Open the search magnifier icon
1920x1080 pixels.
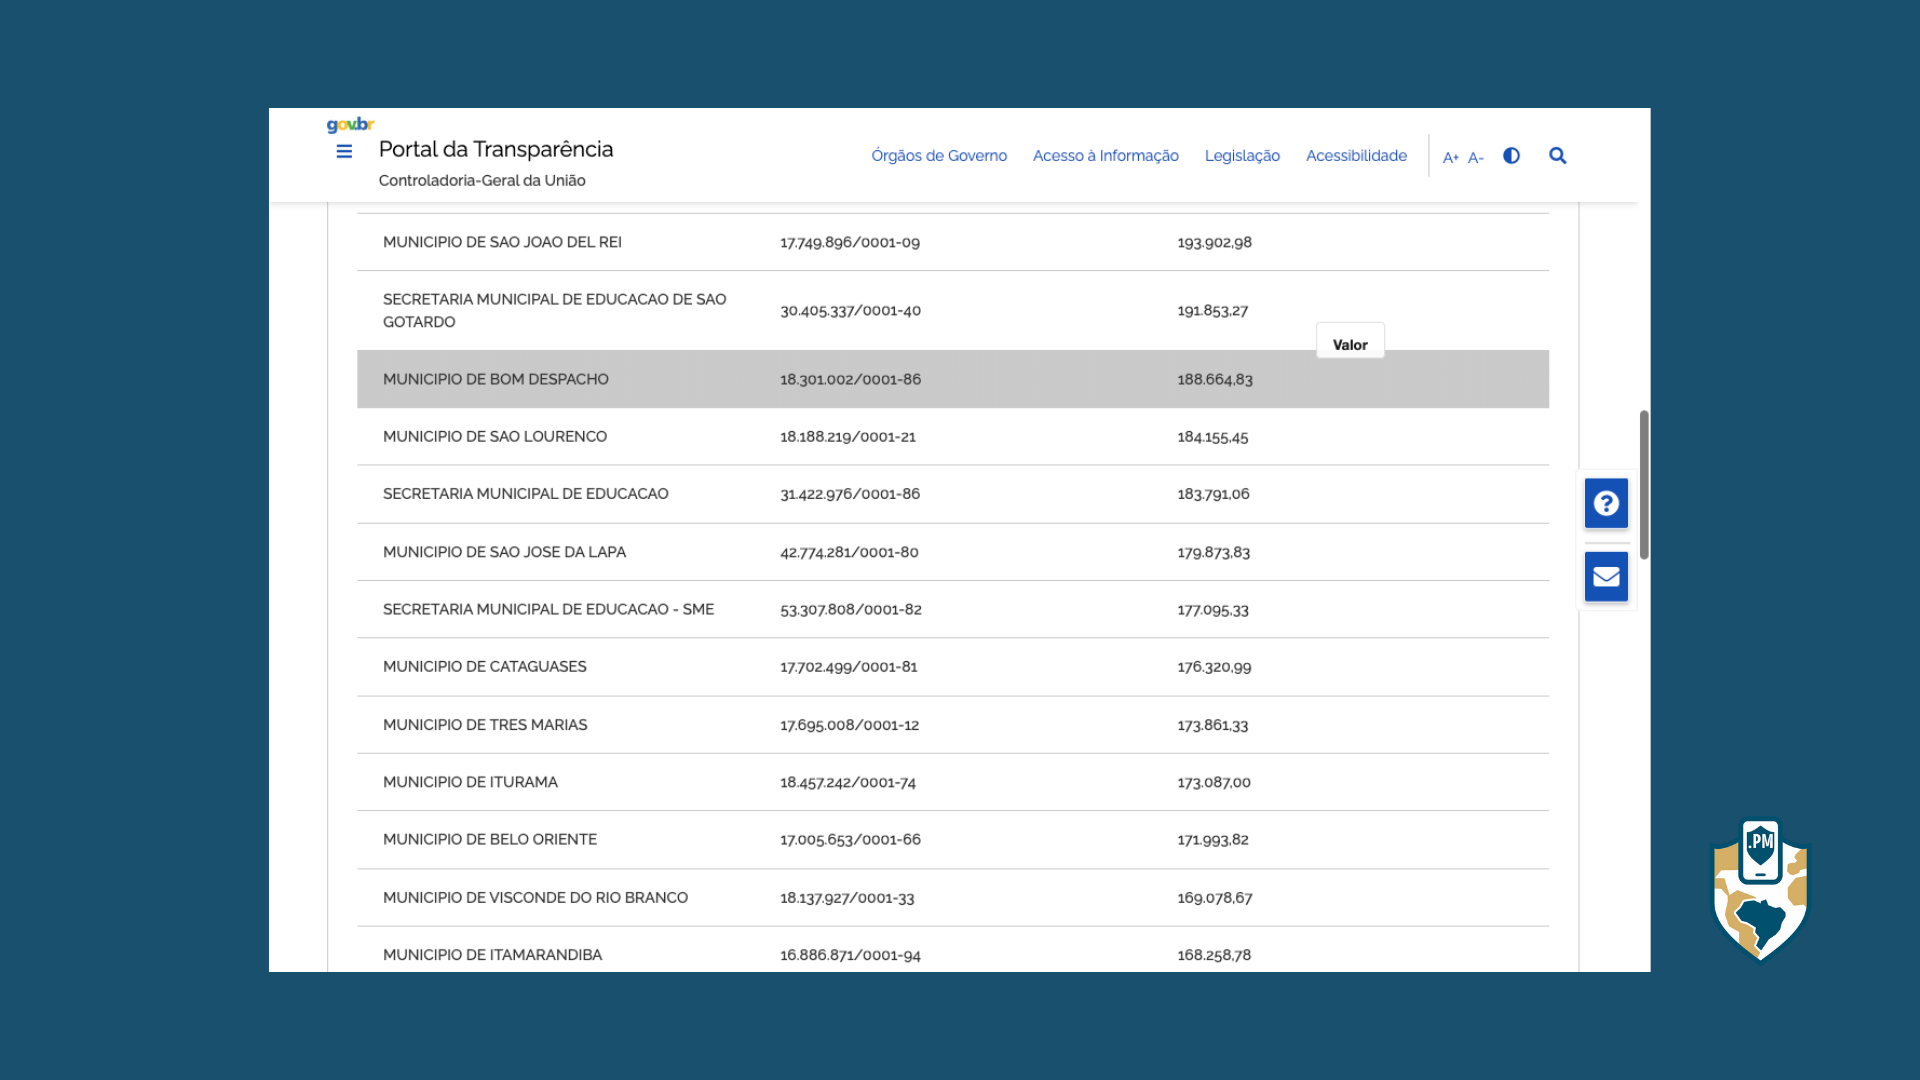point(1557,156)
